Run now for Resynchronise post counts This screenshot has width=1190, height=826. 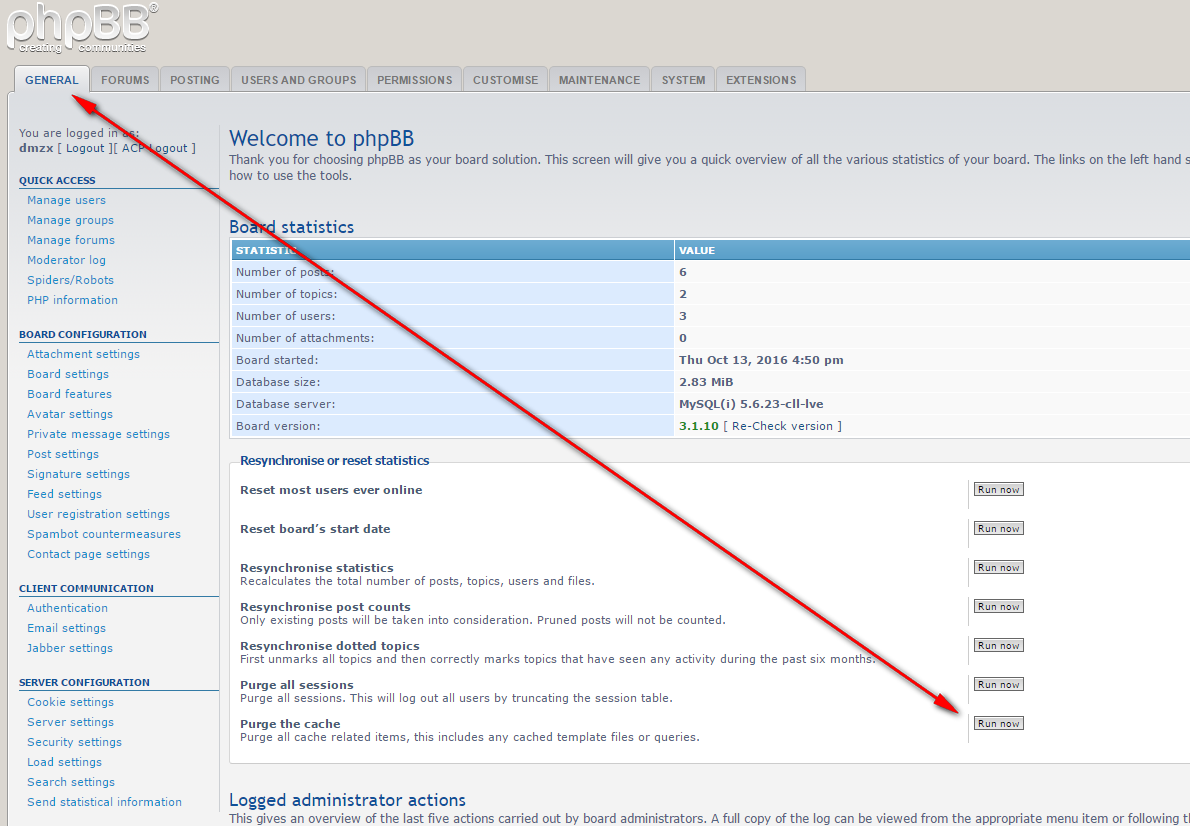click(998, 607)
